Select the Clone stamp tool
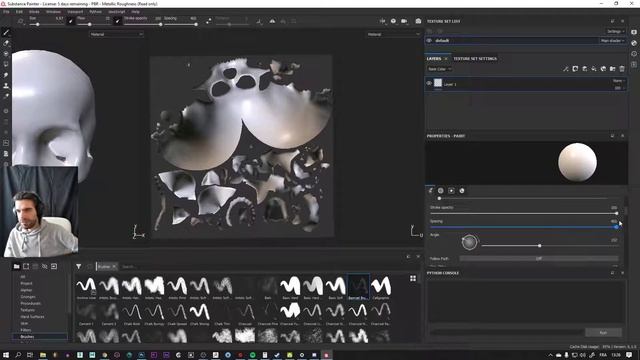640x360 pixels. [6, 86]
